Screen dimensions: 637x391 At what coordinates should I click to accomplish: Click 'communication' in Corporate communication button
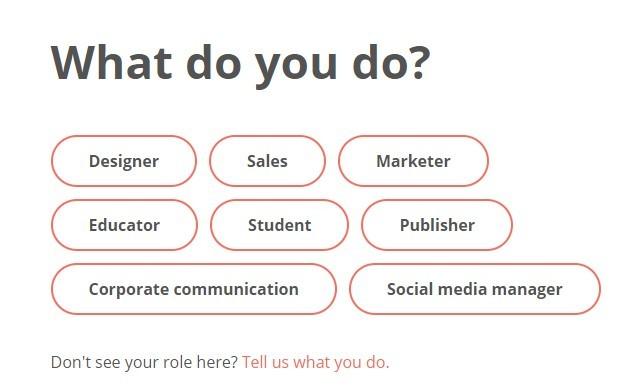pyautogui.click(x=236, y=289)
